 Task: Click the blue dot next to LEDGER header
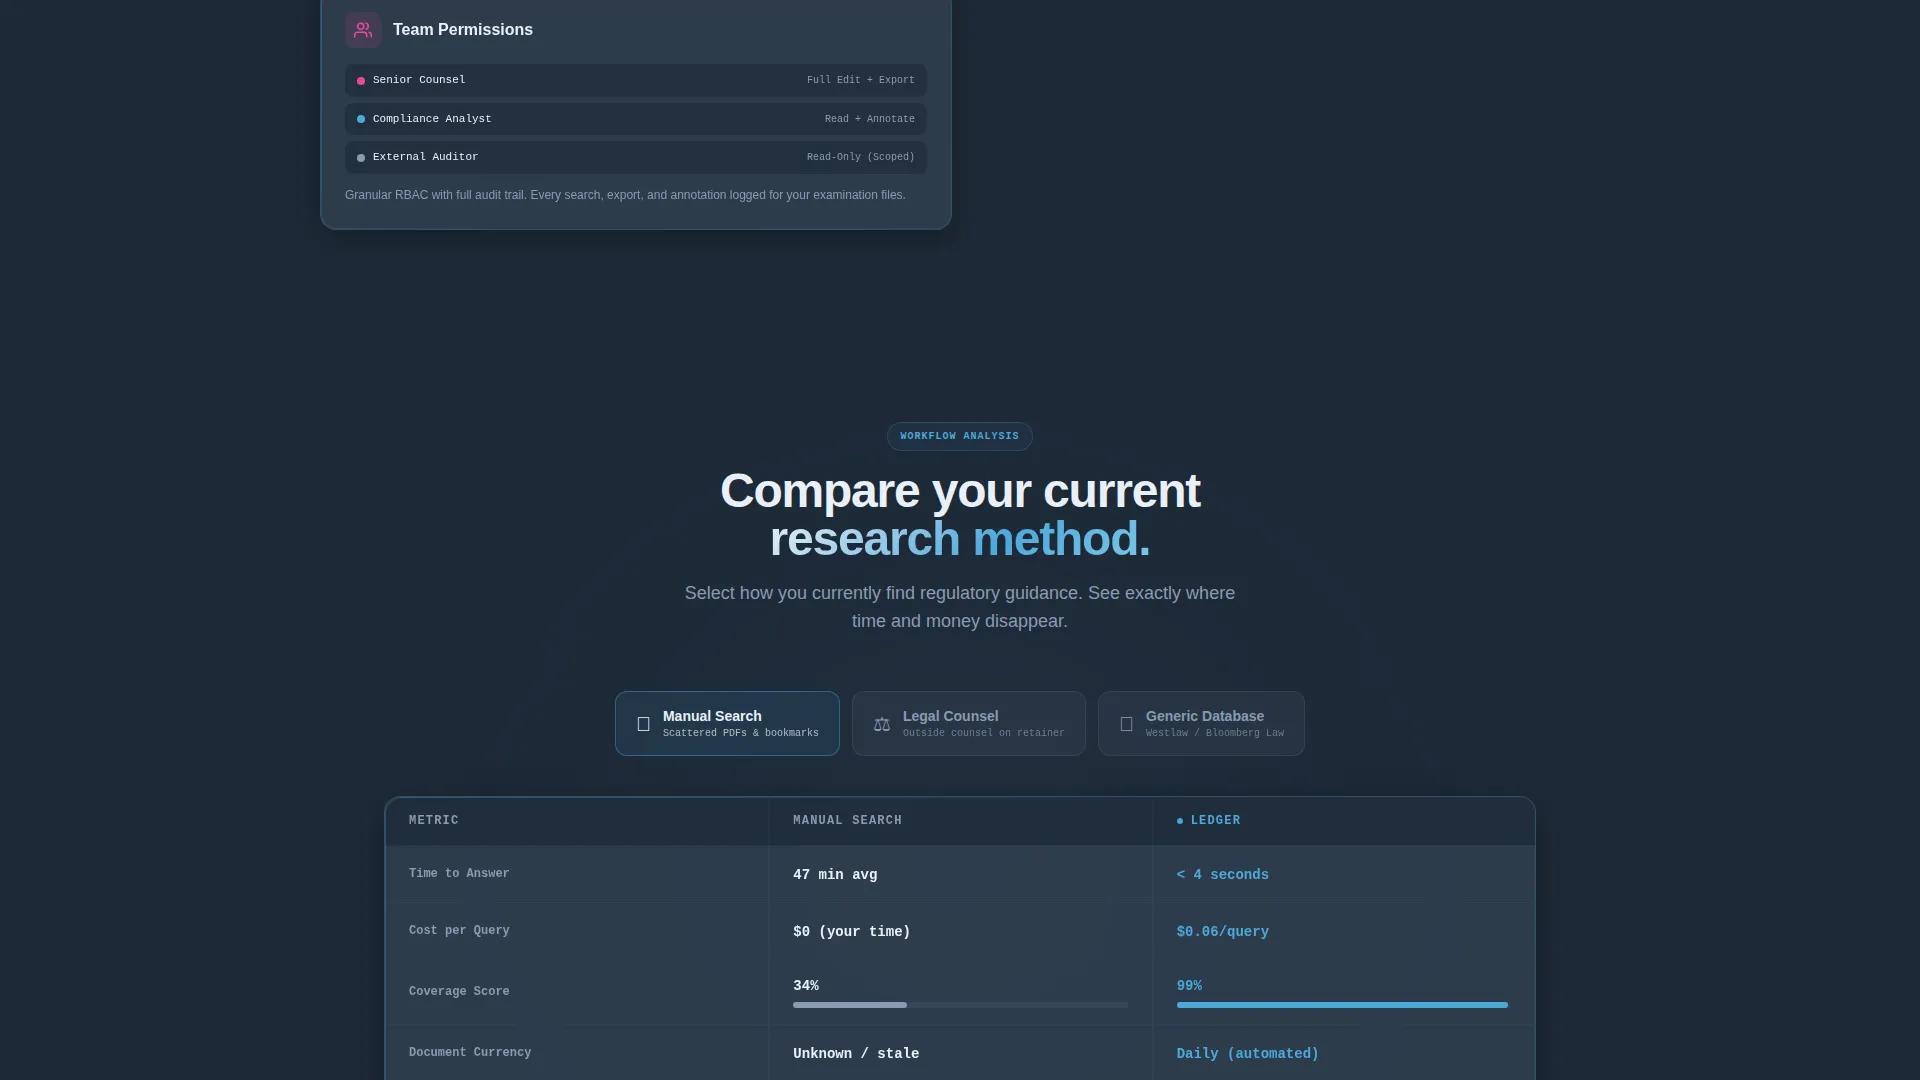pyautogui.click(x=1180, y=821)
